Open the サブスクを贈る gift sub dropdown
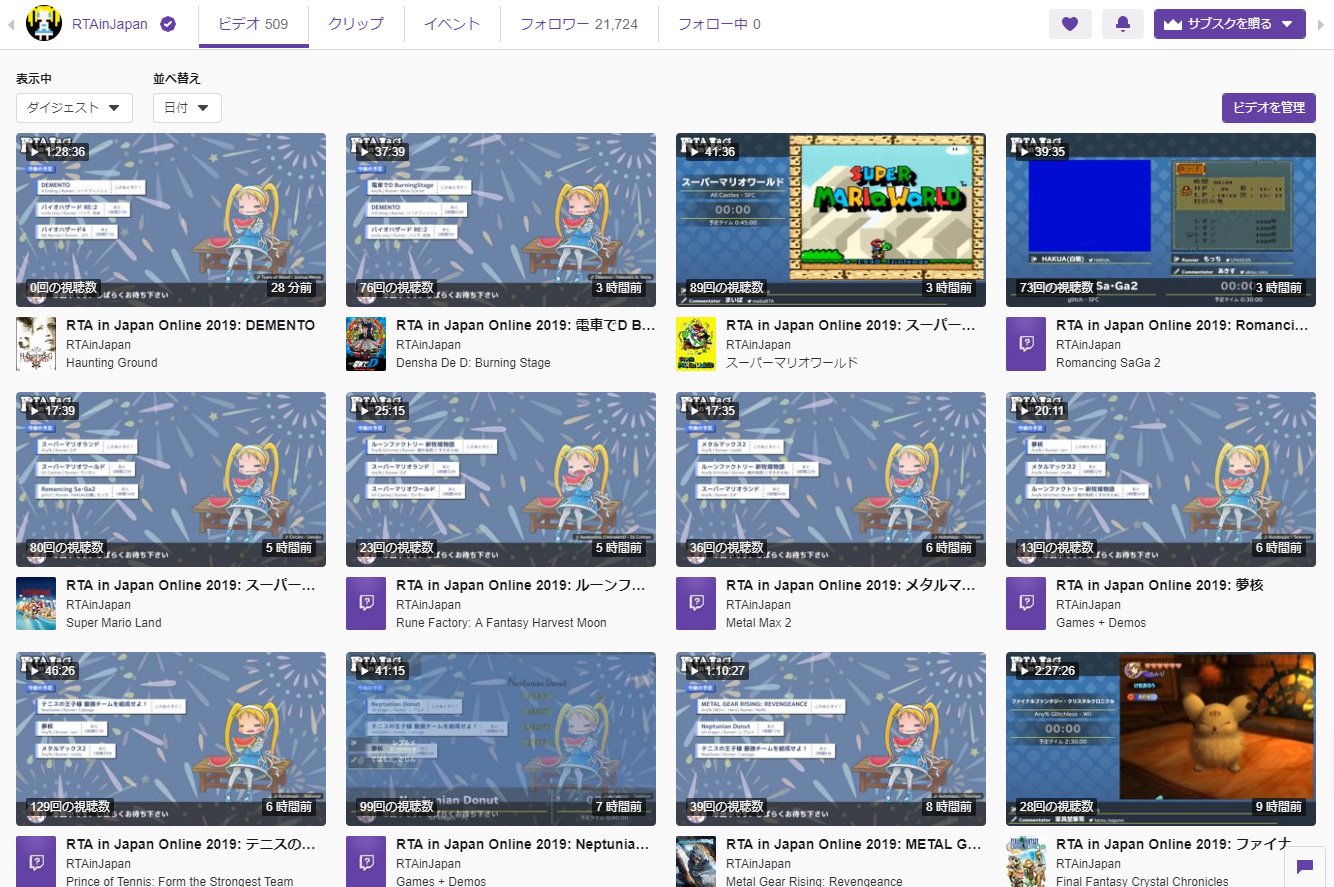 (x=1229, y=24)
